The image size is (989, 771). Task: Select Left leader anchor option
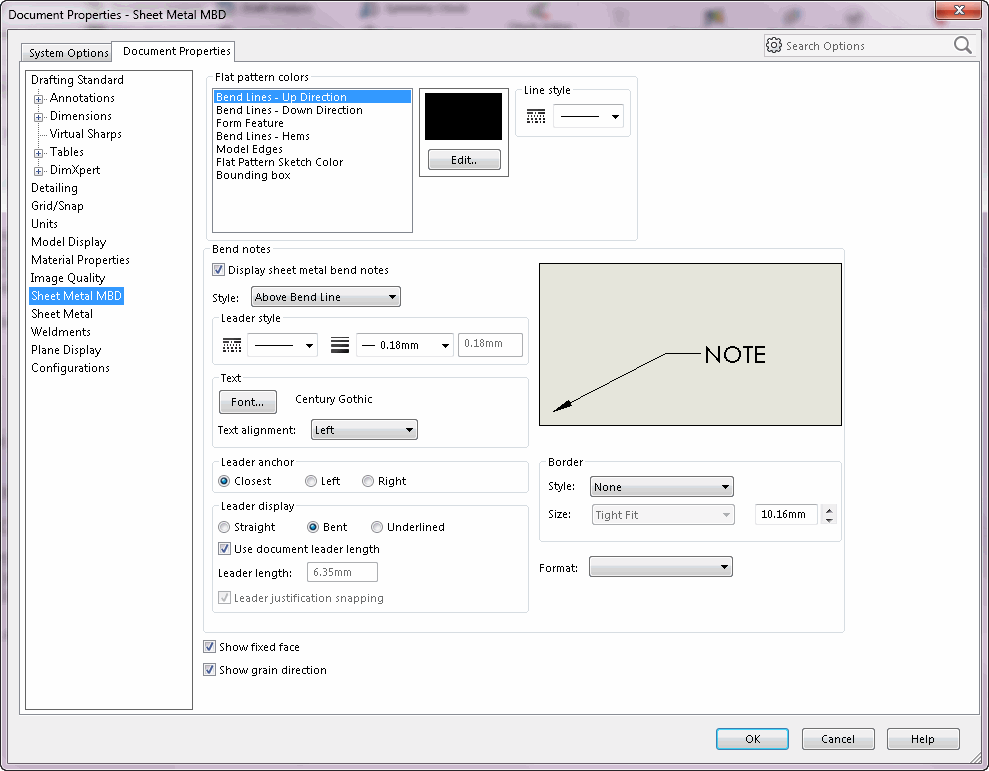point(310,481)
